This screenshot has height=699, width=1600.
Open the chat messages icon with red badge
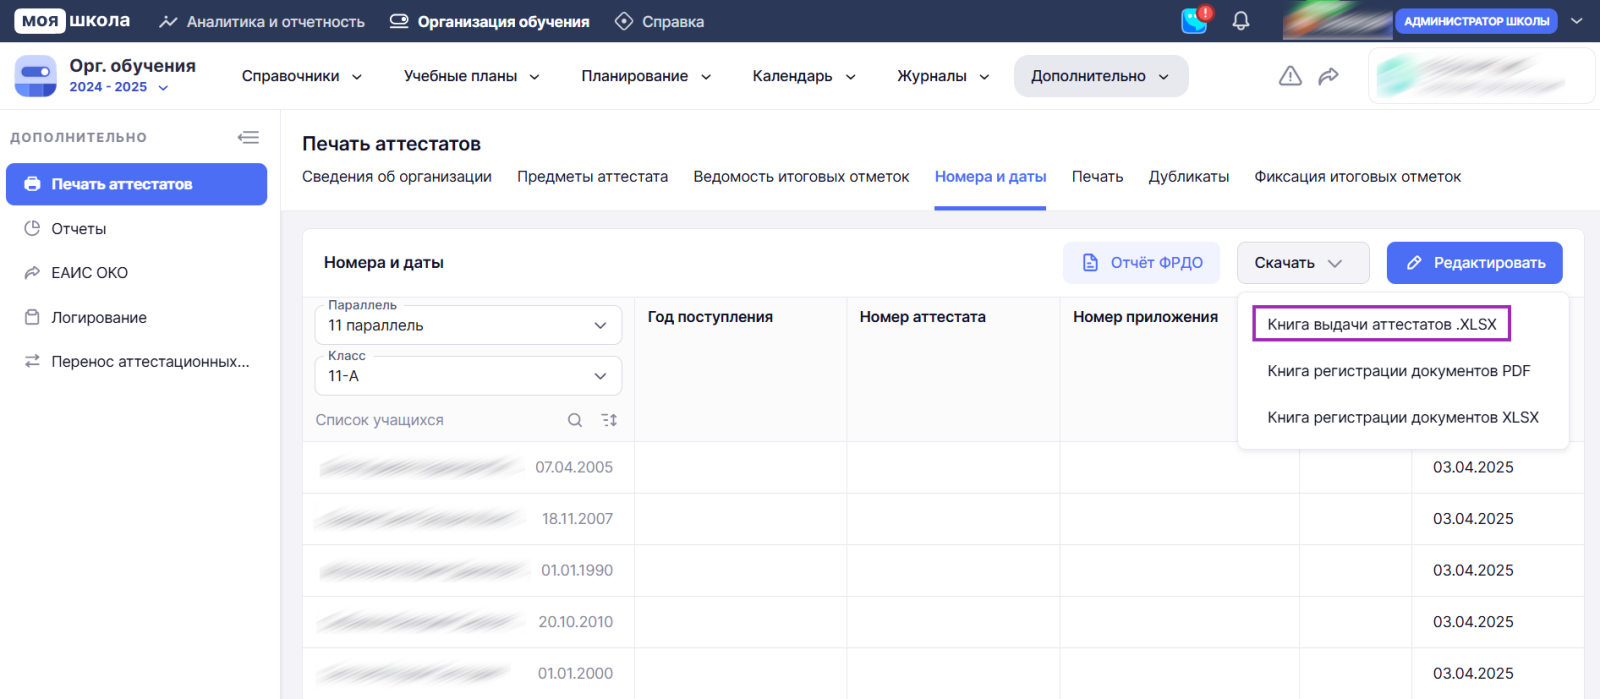coord(1195,21)
